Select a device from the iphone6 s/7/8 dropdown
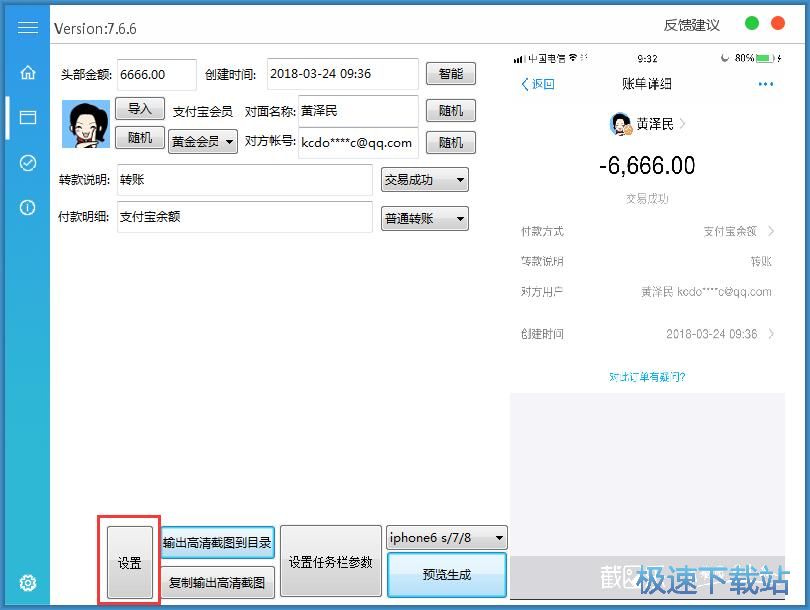The image size is (810, 610). (446, 536)
